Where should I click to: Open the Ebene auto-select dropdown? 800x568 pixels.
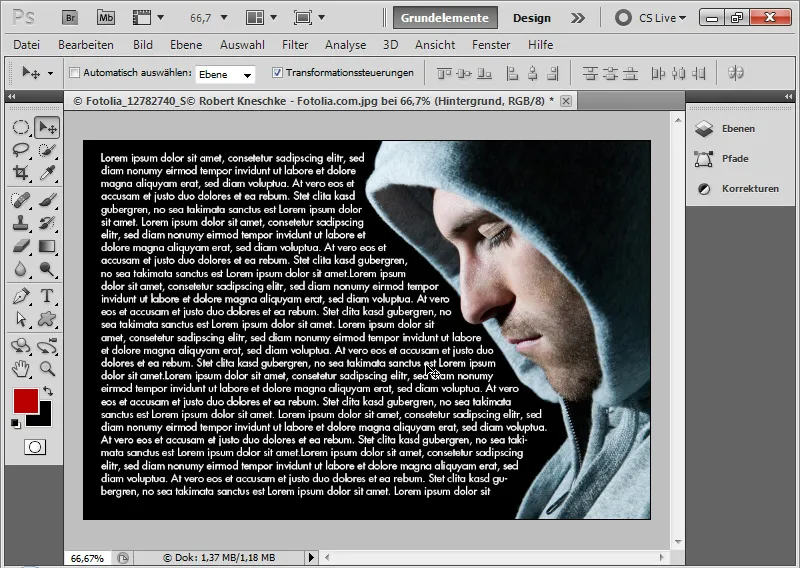tap(225, 74)
